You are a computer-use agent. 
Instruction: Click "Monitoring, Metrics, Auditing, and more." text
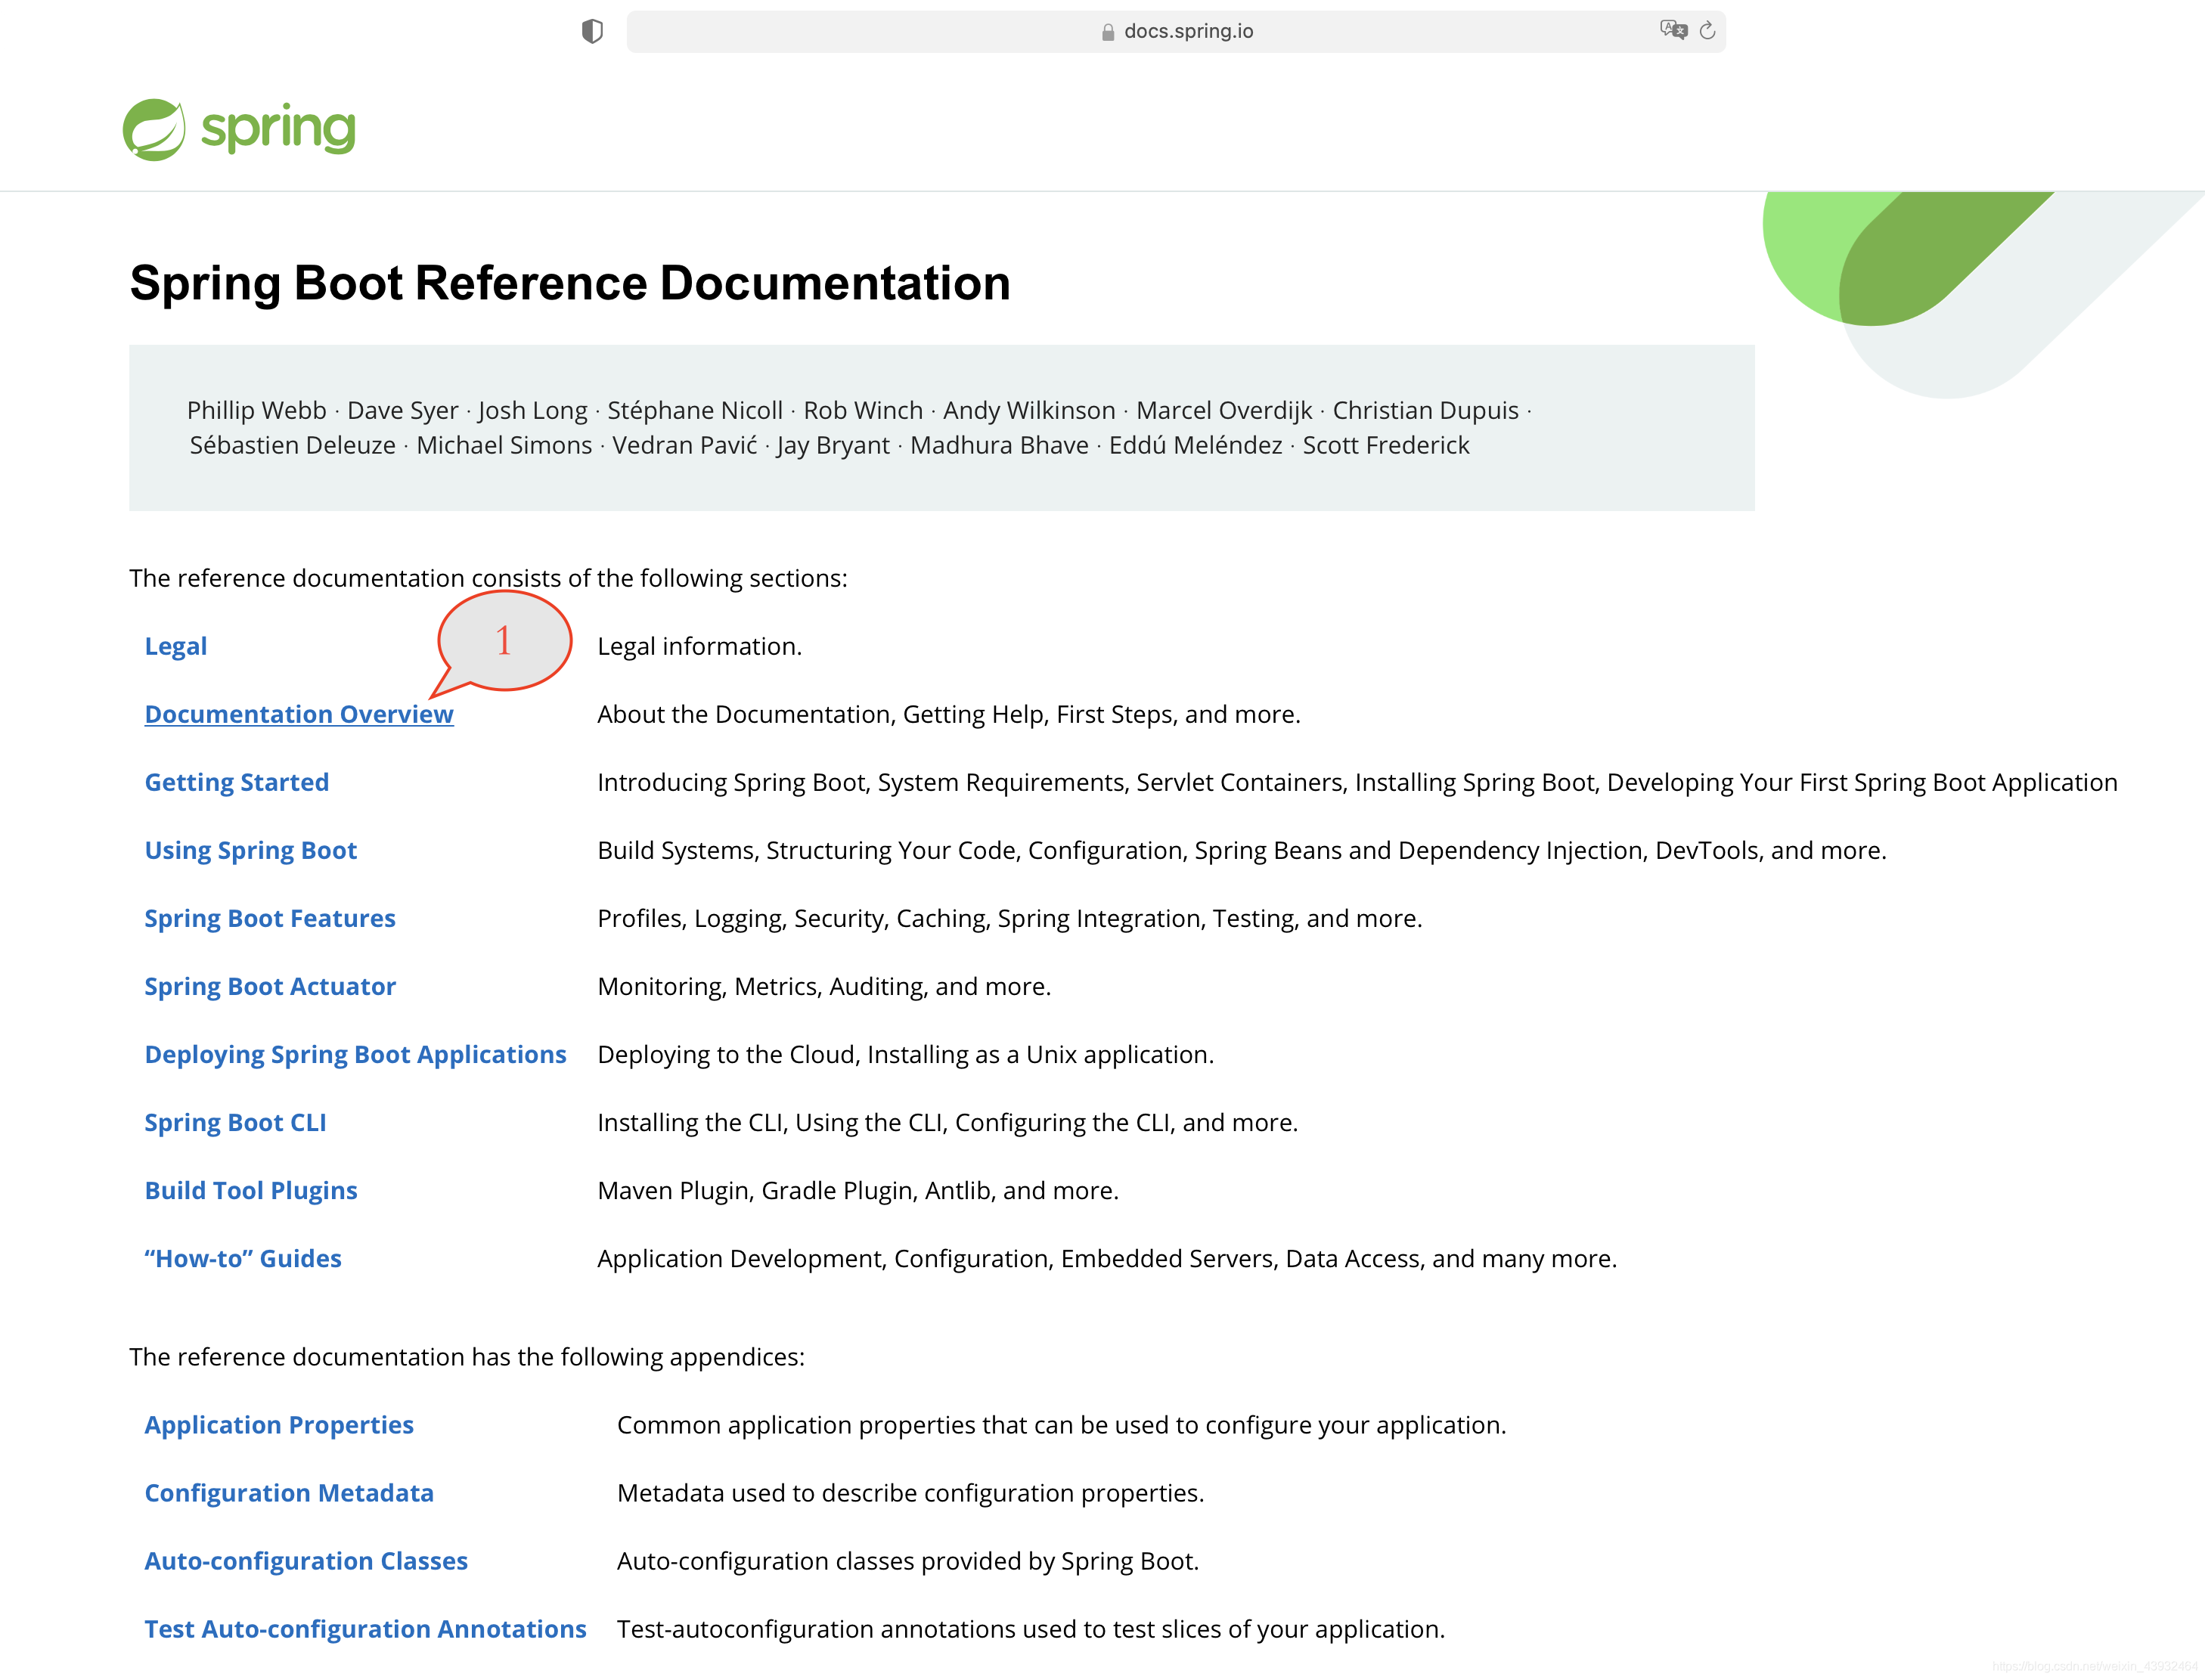[824, 986]
